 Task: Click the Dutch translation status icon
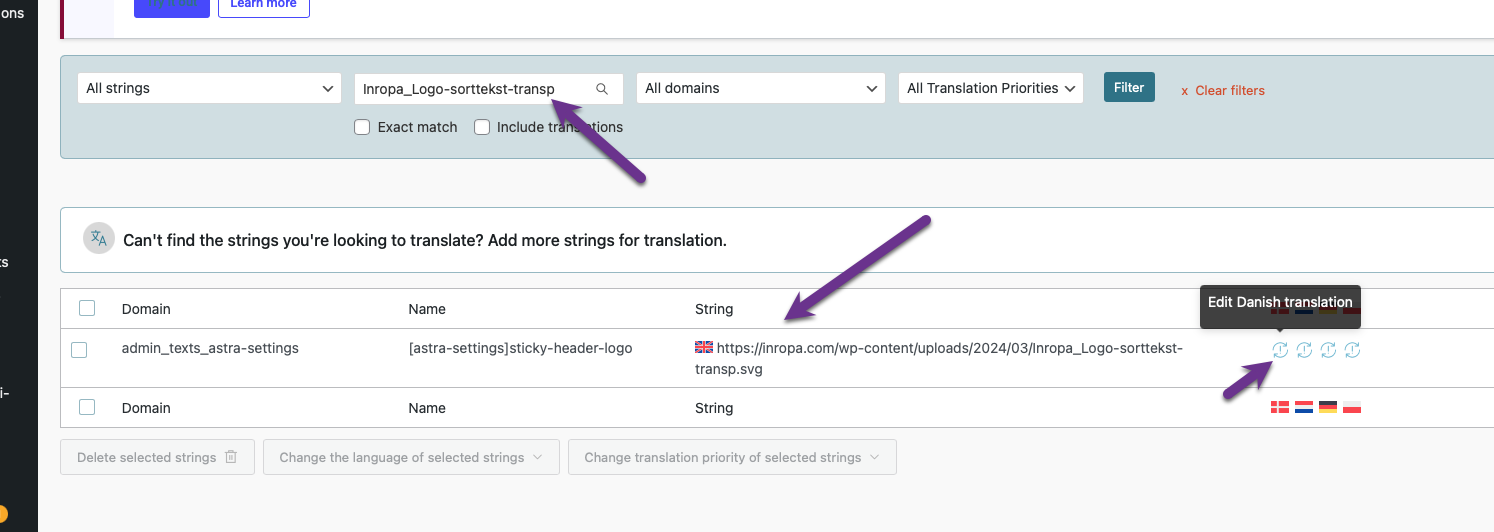pyautogui.click(x=1304, y=349)
